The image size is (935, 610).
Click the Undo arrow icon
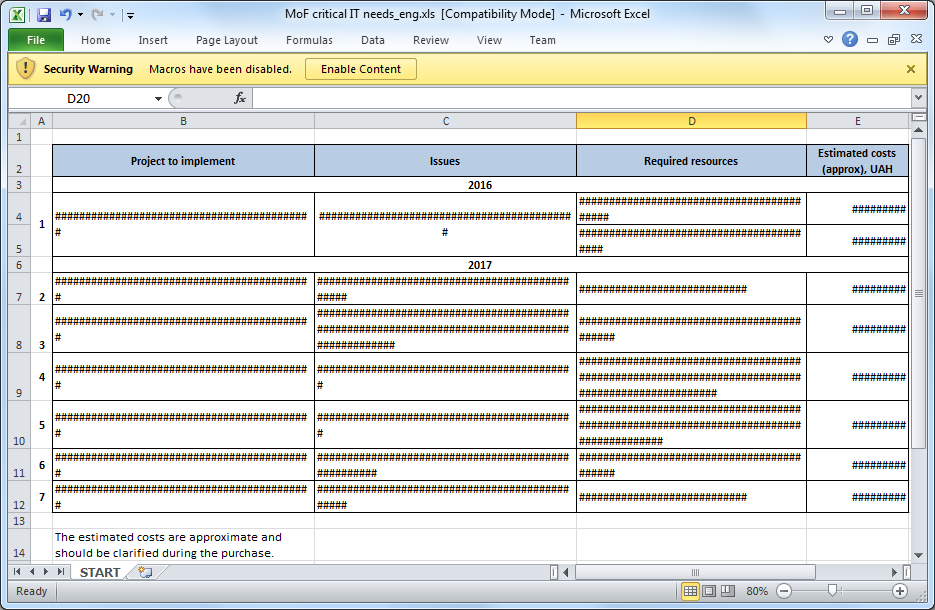65,15
